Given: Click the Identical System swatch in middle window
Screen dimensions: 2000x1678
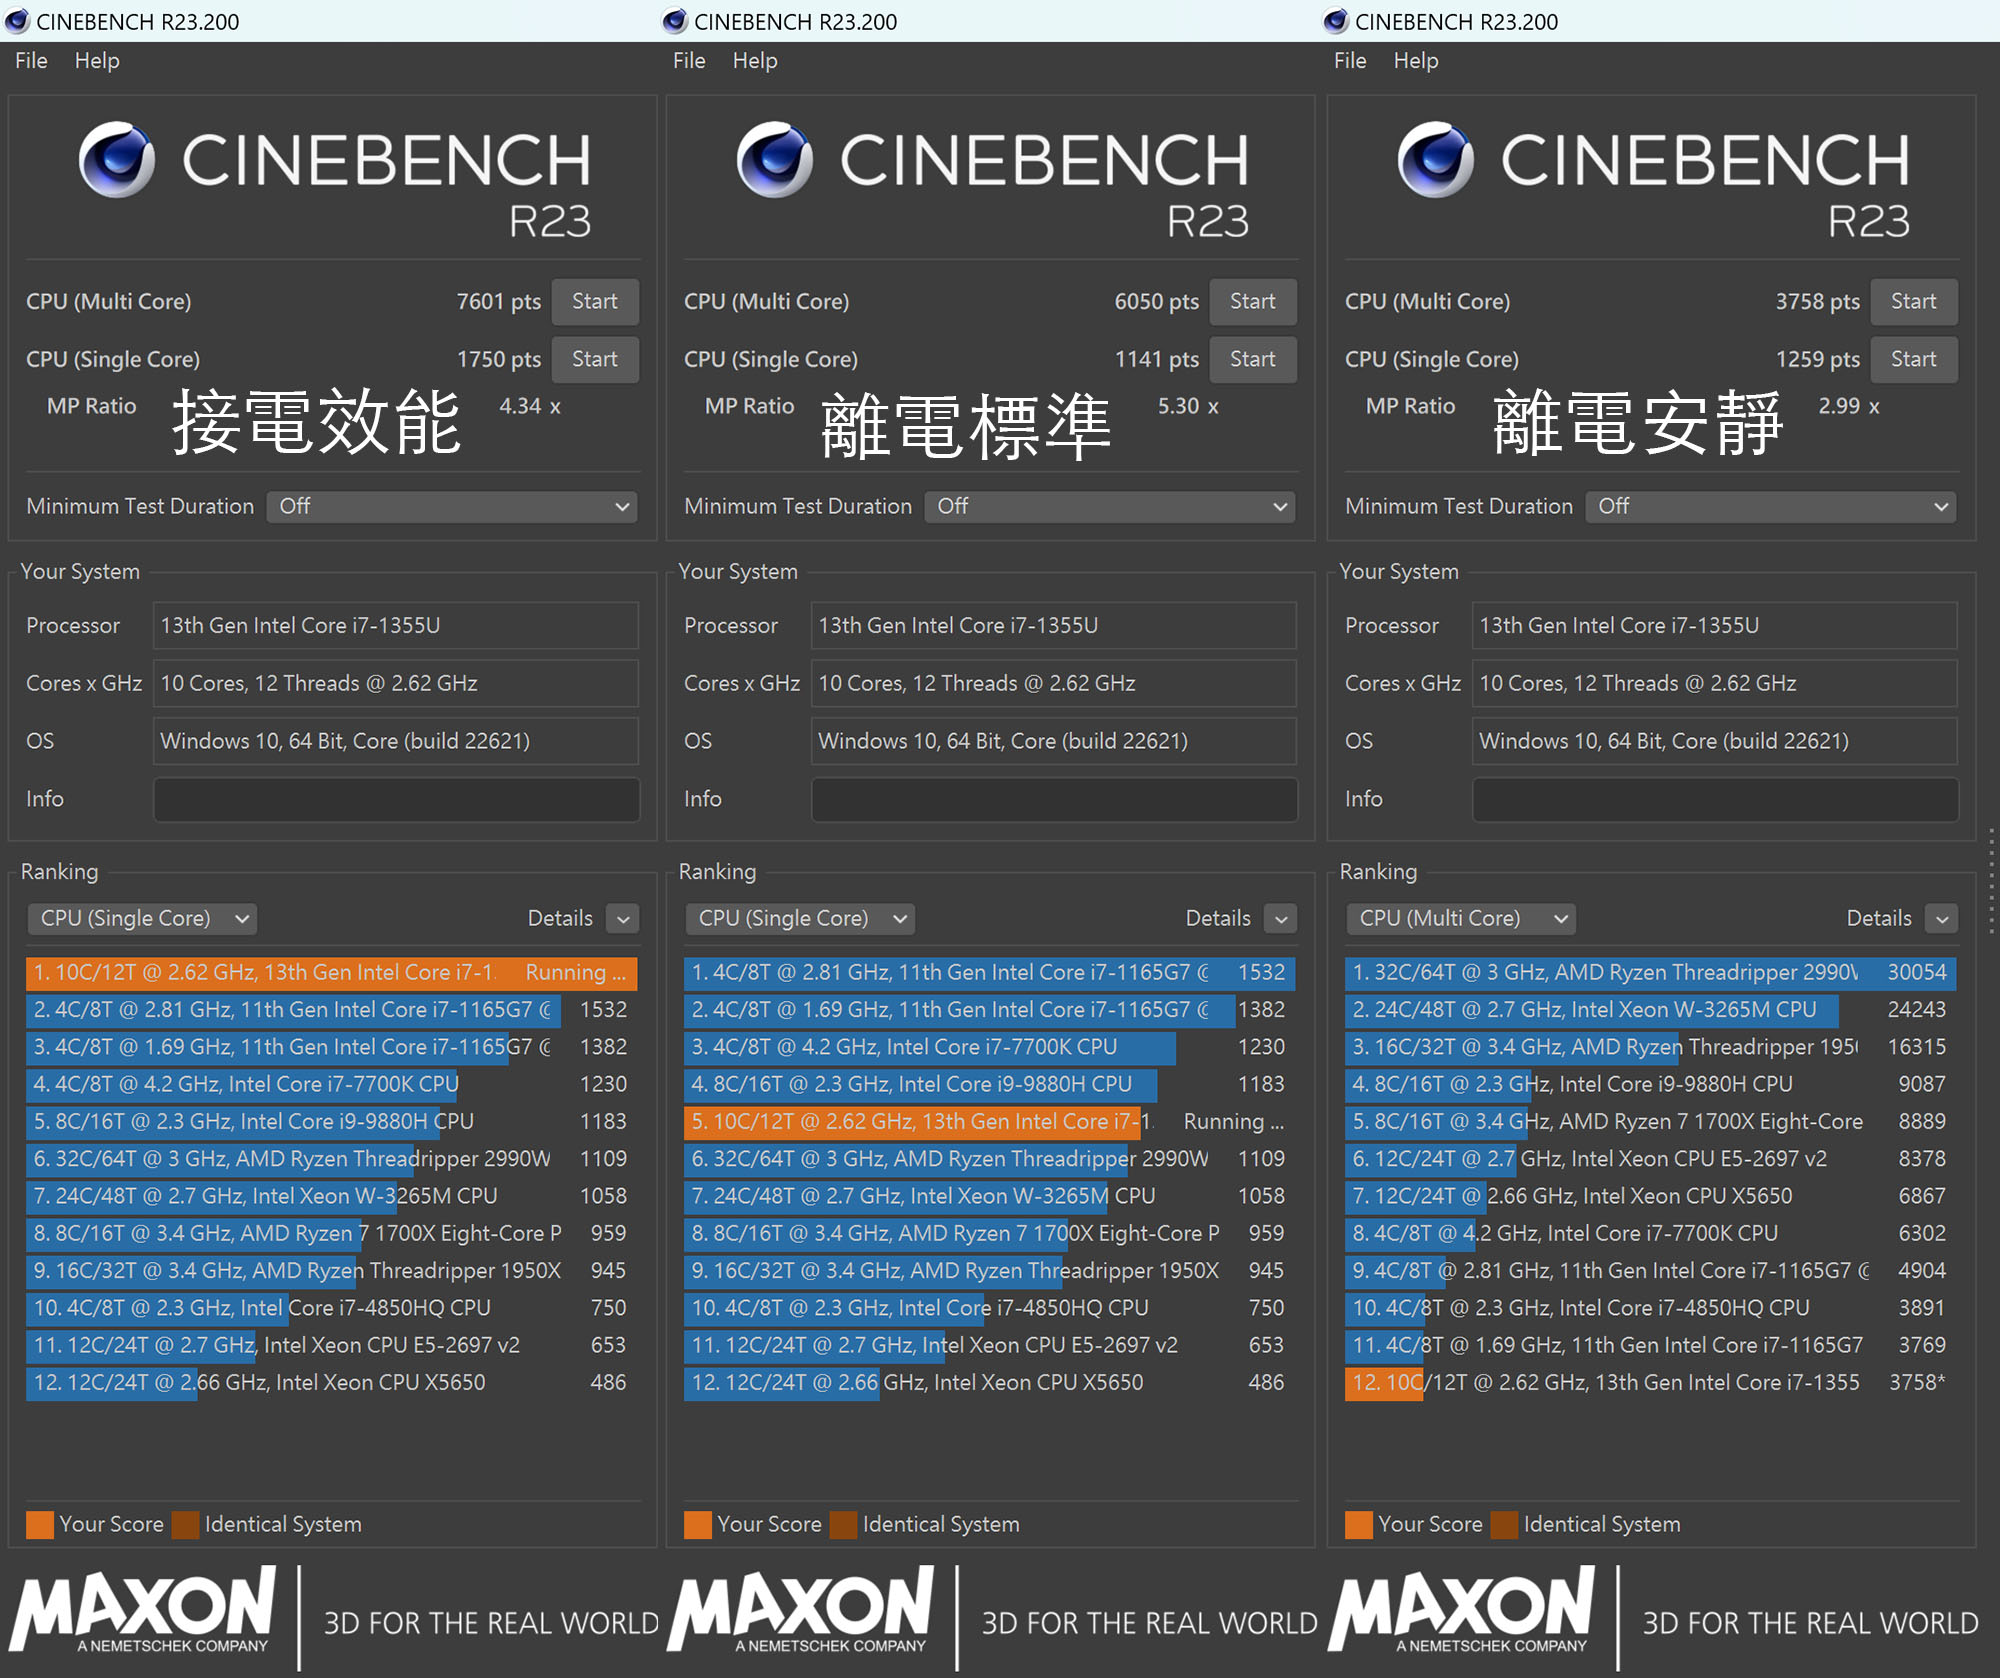Looking at the screenshot, I should 844,1525.
